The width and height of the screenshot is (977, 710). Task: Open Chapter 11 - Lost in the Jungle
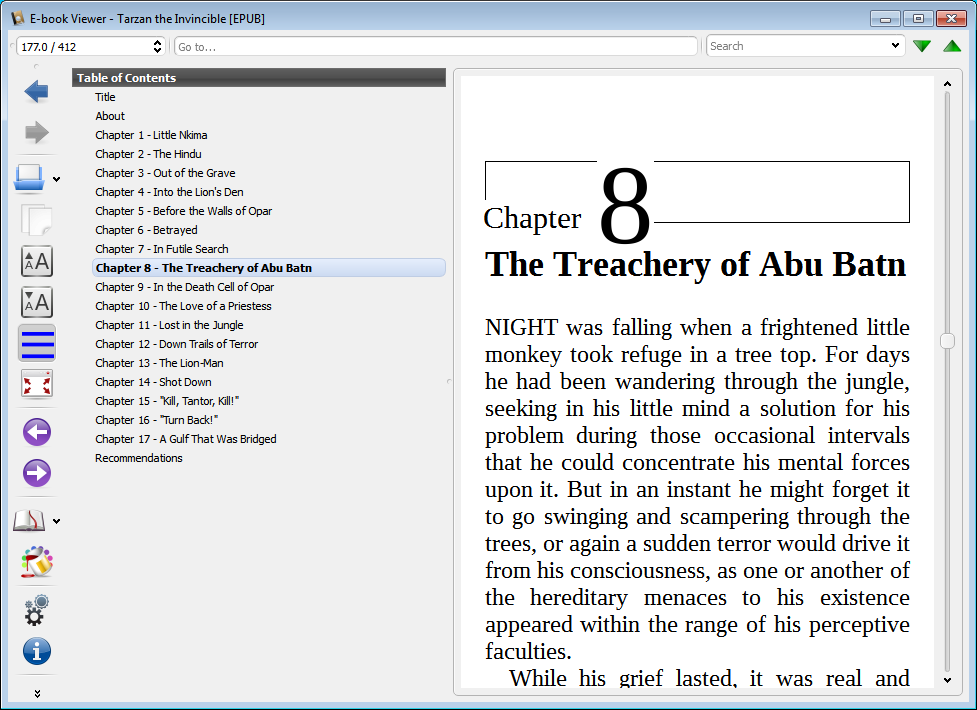tap(169, 325)
